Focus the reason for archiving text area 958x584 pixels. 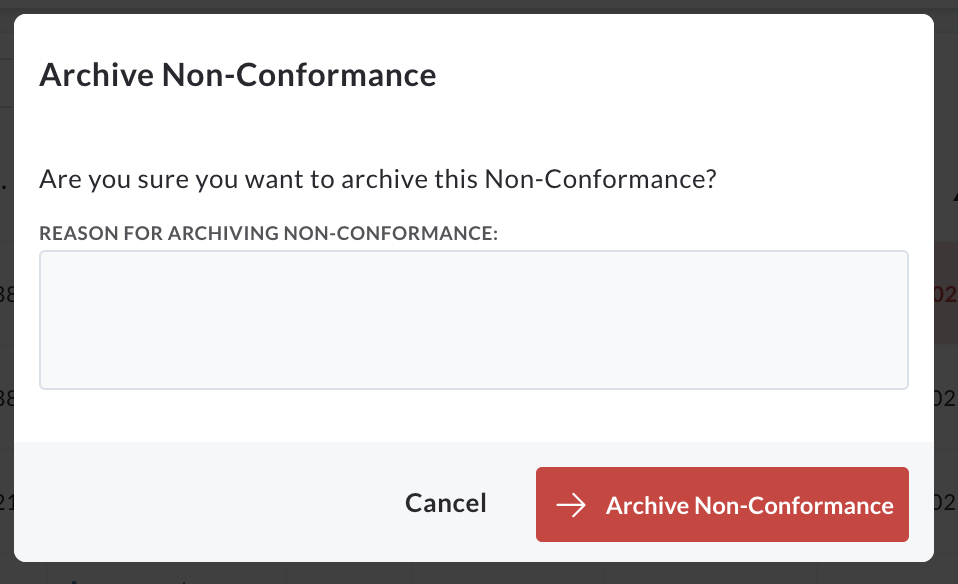click(474, 319)
